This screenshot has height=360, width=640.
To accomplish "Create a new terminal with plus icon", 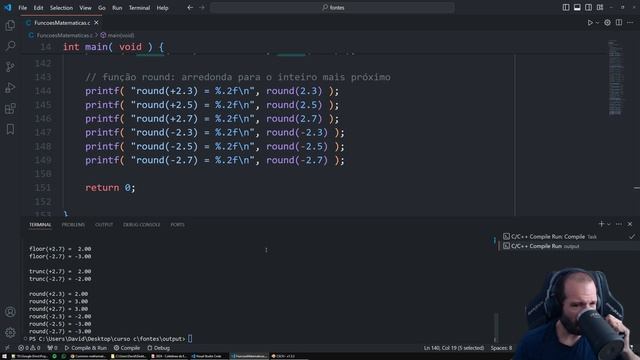I will coord(601,224).
